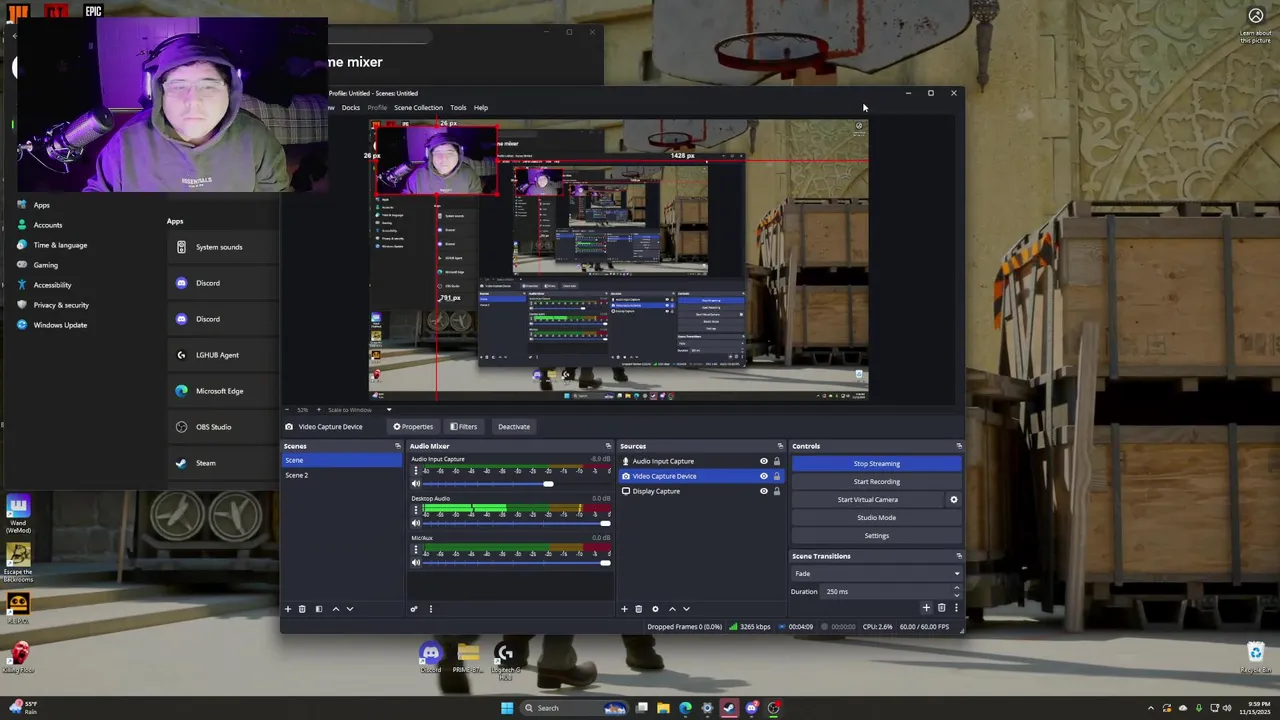Viewport: 1280px width, 720px height.
Task: Hide Video Capture Device source eye icon
Action: click(x=763, y=476)
